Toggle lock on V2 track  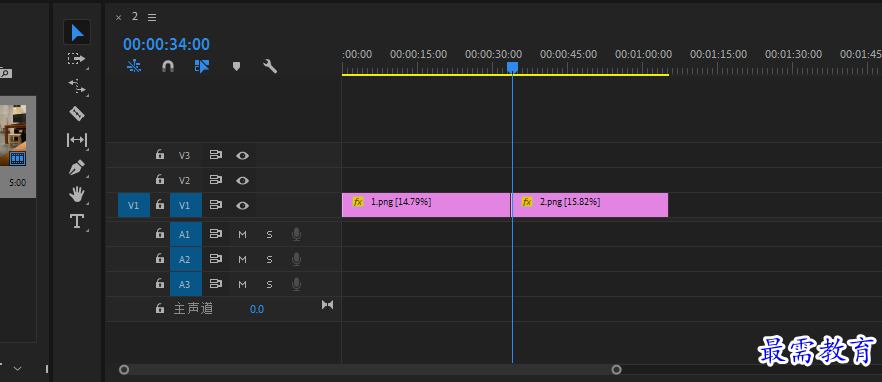tap(160, 180)
